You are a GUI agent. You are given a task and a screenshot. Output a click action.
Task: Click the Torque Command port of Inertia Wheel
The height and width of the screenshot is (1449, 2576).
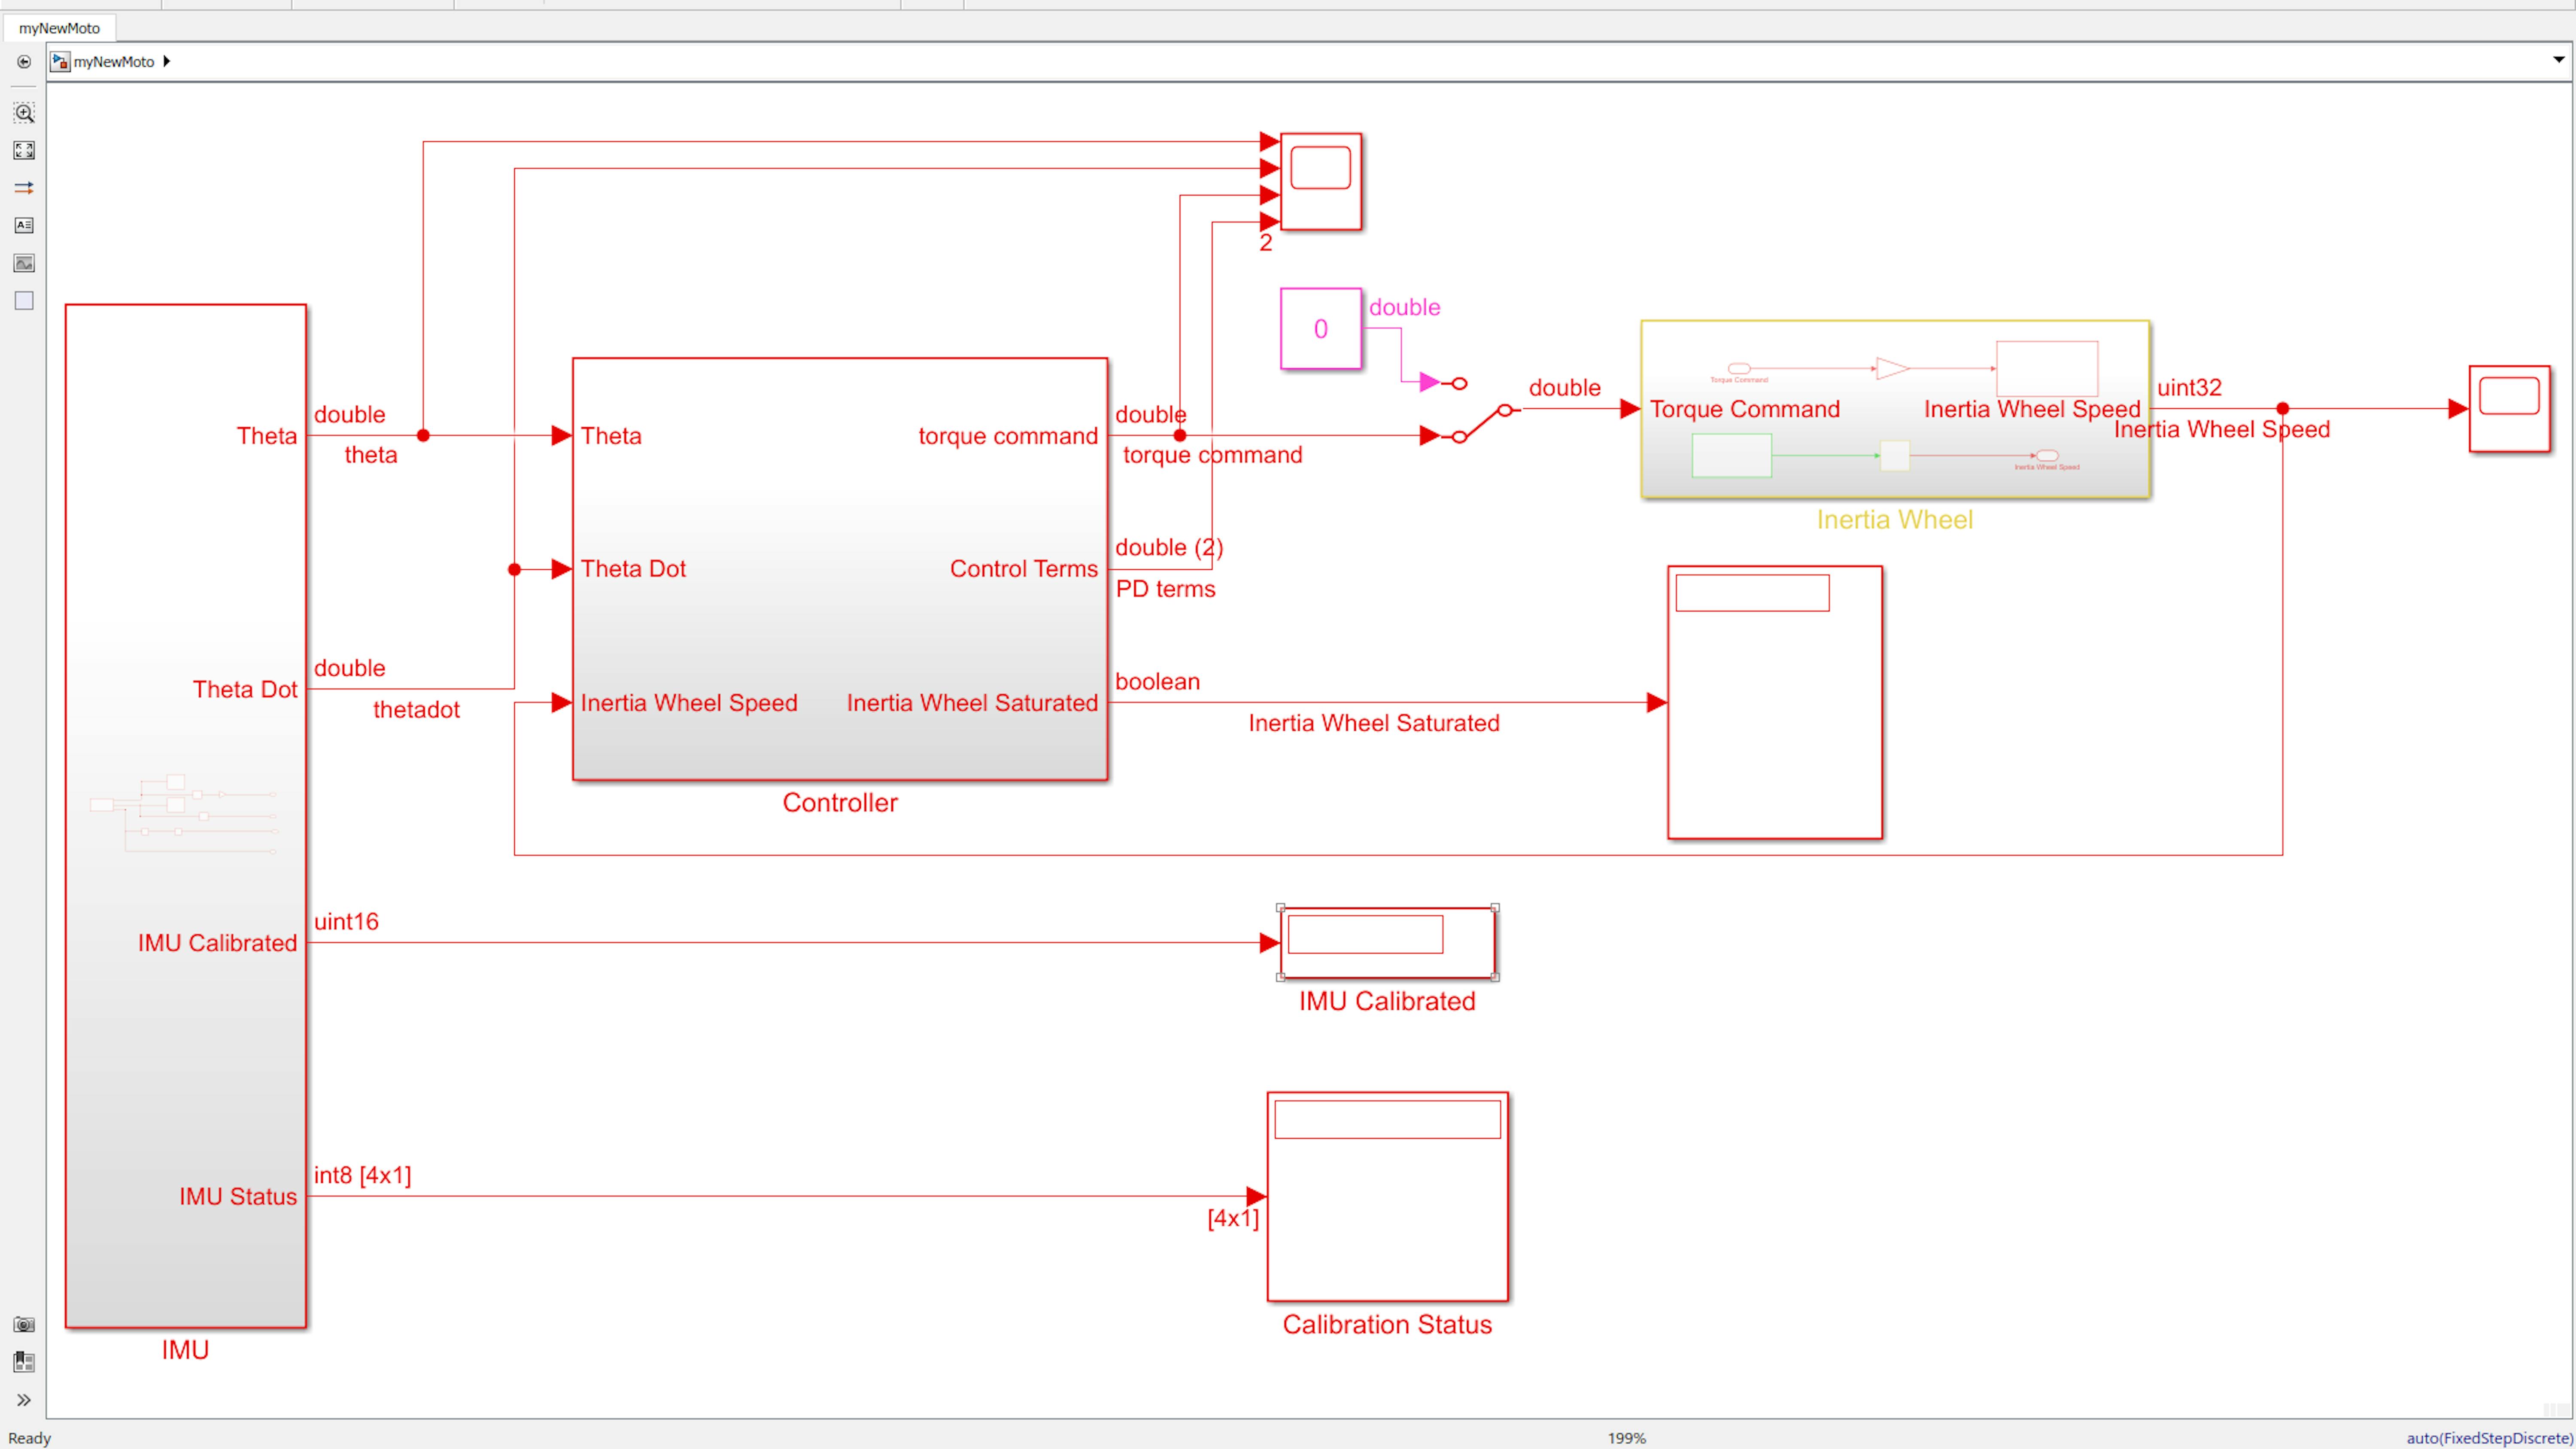point(1745,409)
